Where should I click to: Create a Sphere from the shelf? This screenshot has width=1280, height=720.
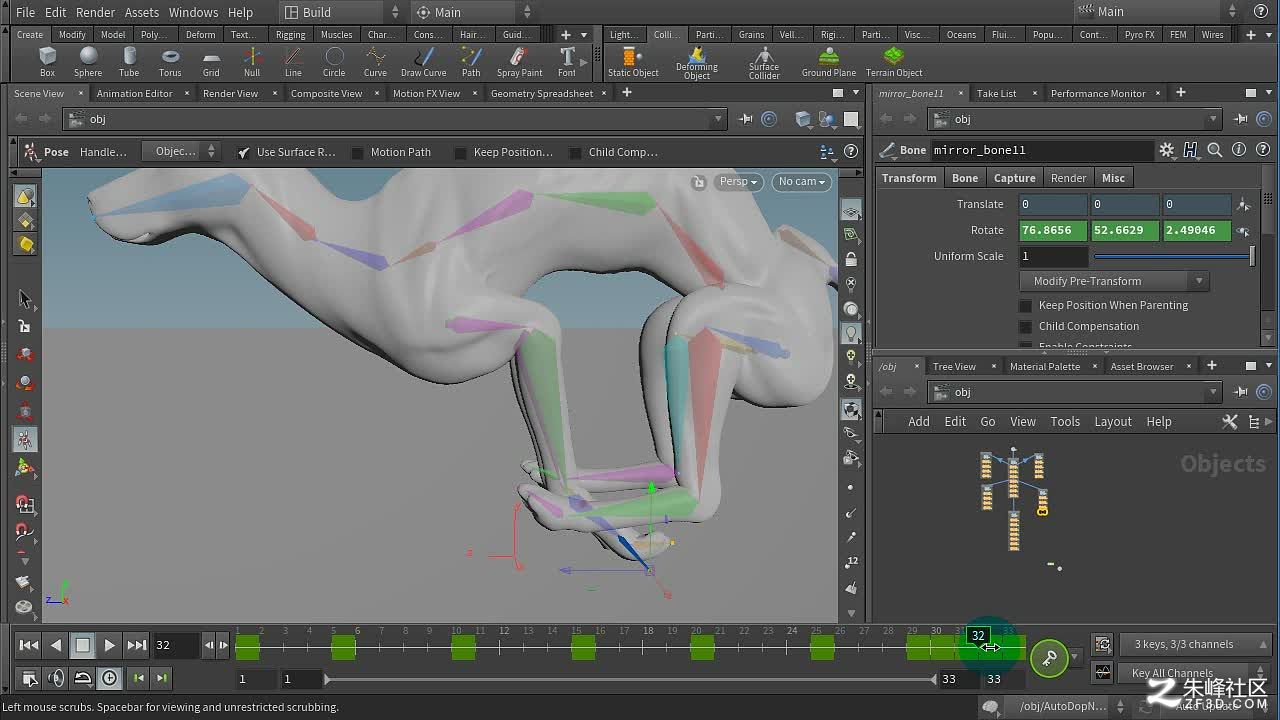[x=88, y=62]
